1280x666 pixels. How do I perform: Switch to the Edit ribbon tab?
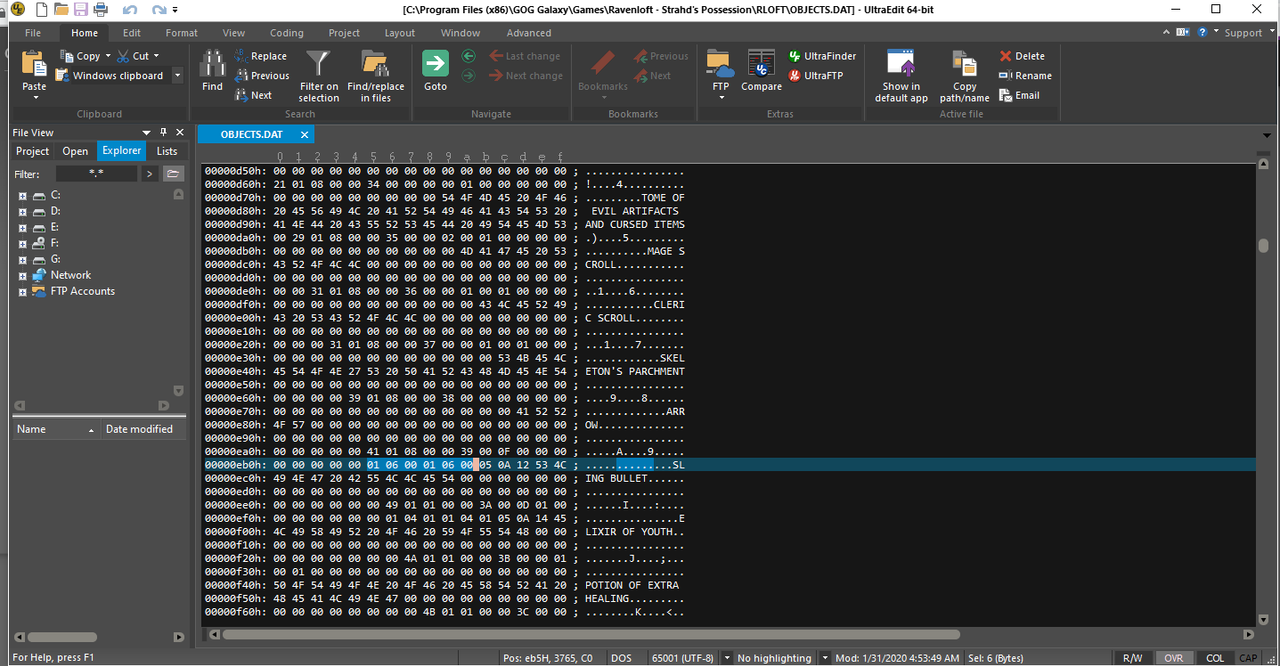(131, 32)
